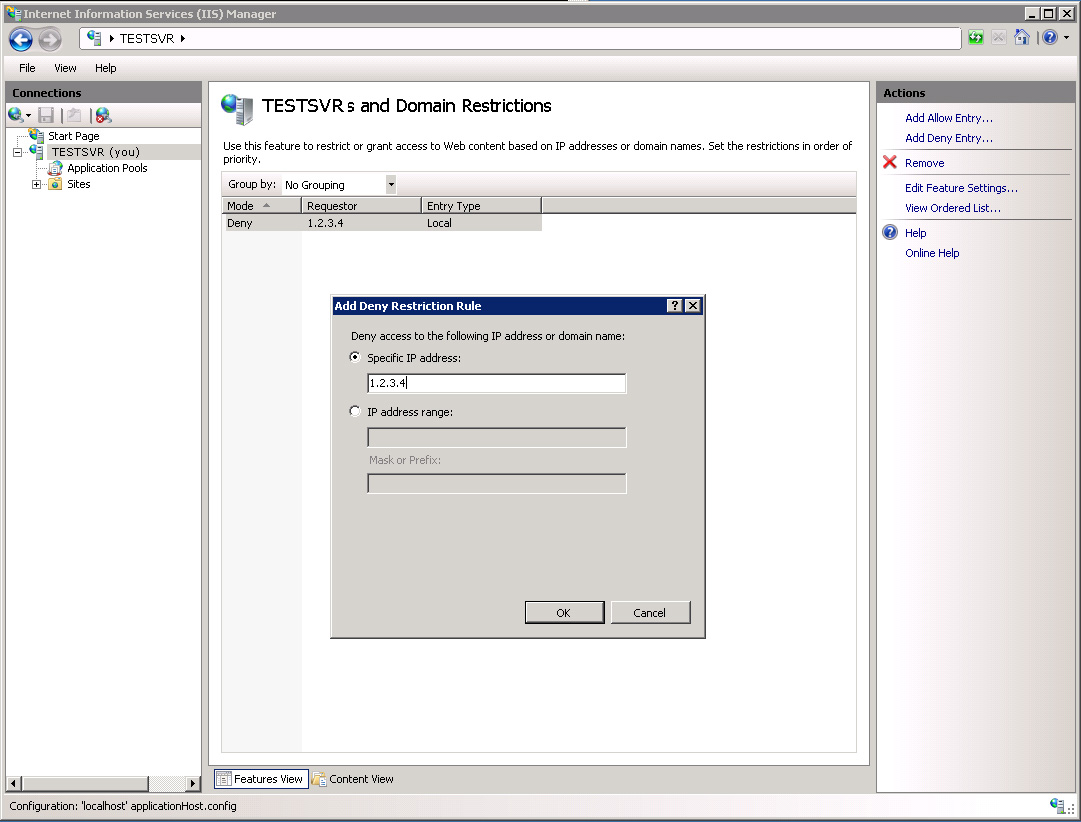
Task: Click the status bar network icon
Action: click(x=1059, y=805)
